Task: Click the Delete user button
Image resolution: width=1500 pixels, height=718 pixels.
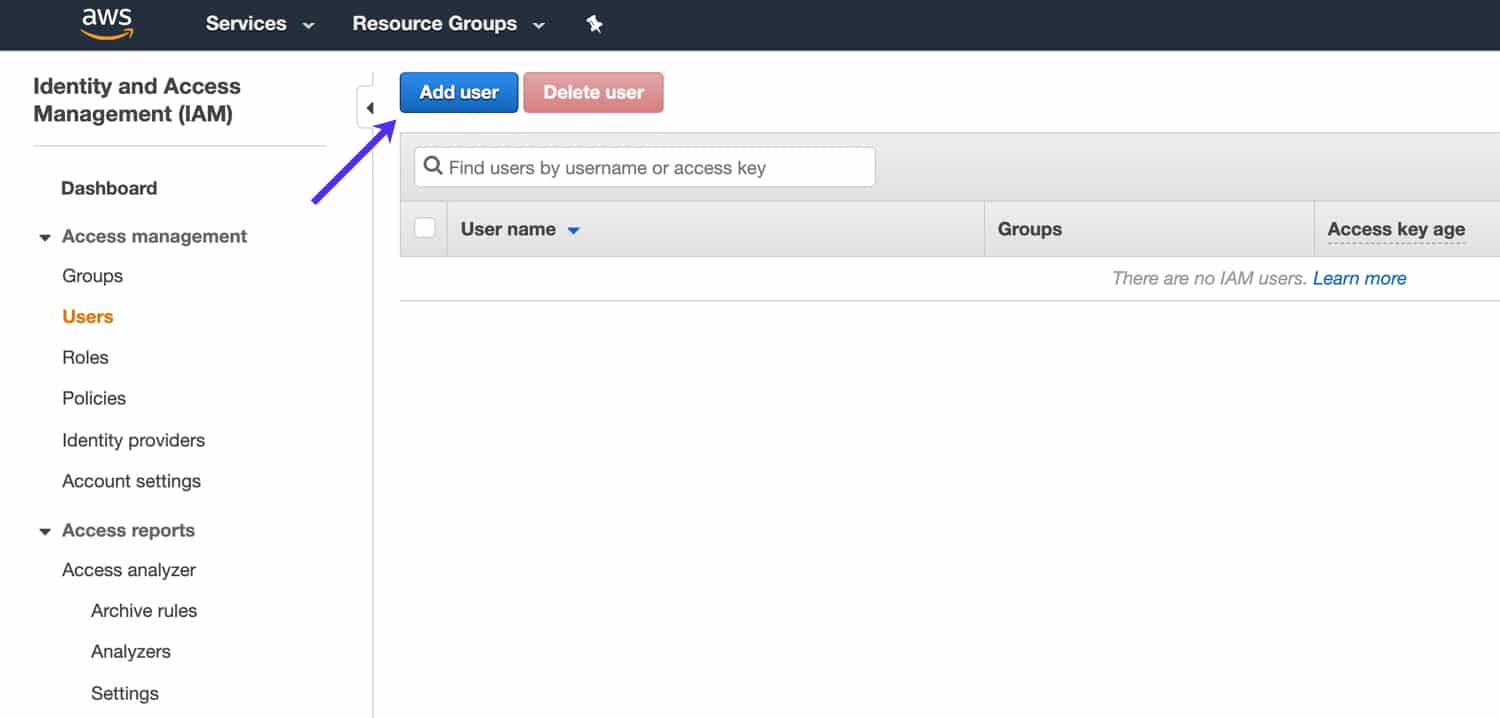Action: [592, 91]
